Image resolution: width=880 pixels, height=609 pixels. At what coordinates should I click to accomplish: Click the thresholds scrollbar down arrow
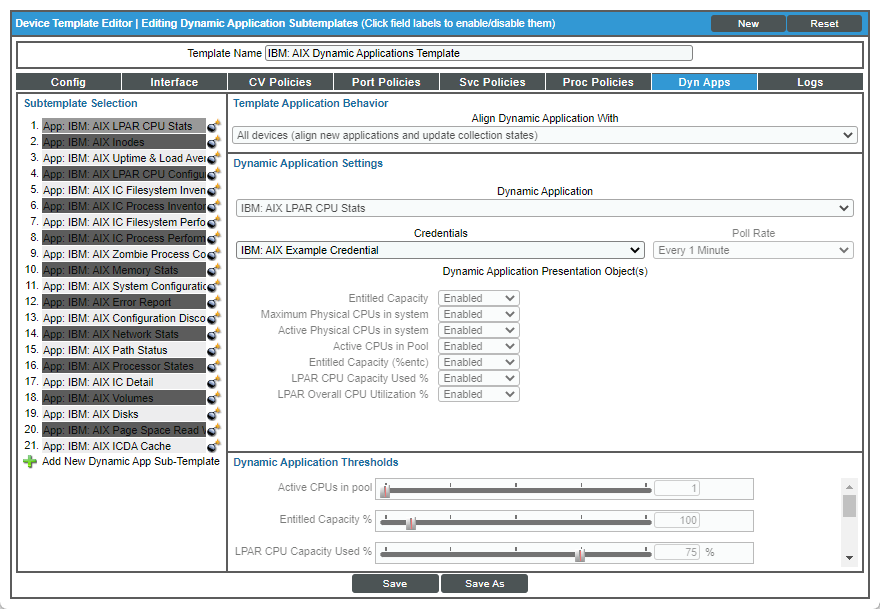849,557
